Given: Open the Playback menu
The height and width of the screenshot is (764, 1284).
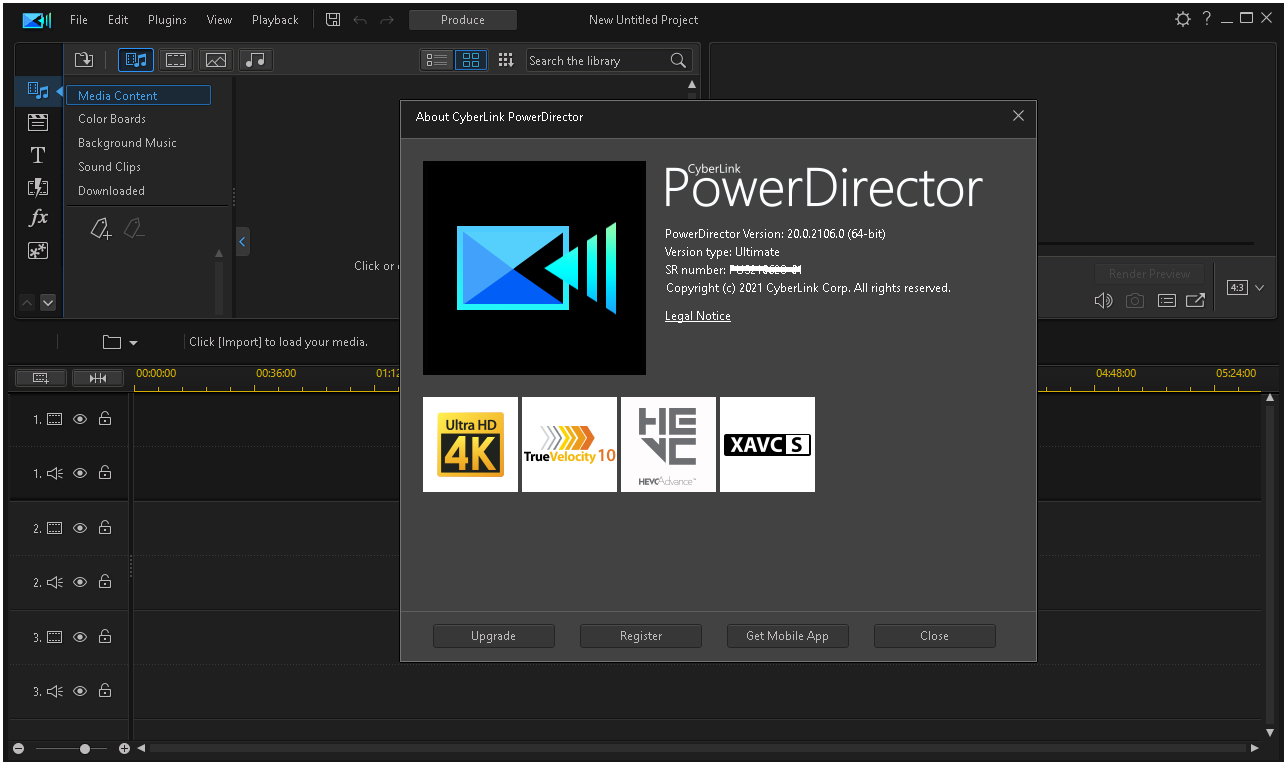Looking at the screenshot, I should pyautogui.click(x=275, y=20).
